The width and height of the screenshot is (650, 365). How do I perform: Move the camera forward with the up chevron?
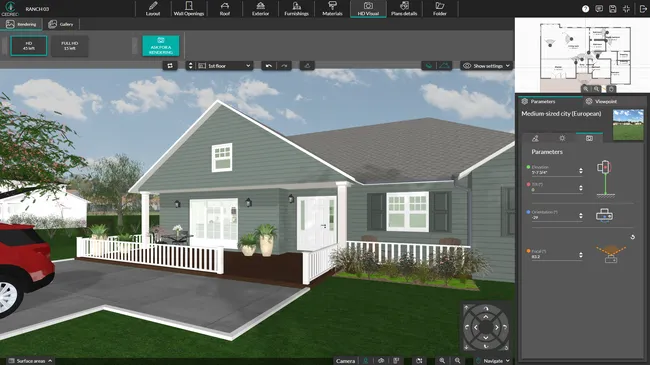486,317
